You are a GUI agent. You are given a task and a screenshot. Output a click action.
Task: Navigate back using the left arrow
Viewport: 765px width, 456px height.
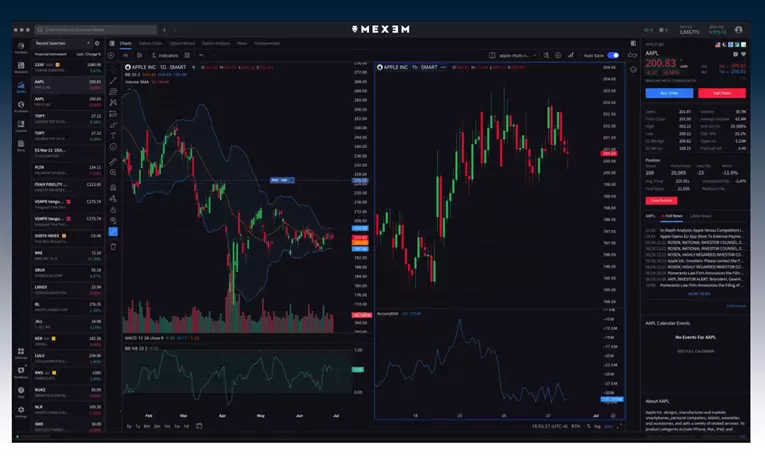(x=164, y=30)
